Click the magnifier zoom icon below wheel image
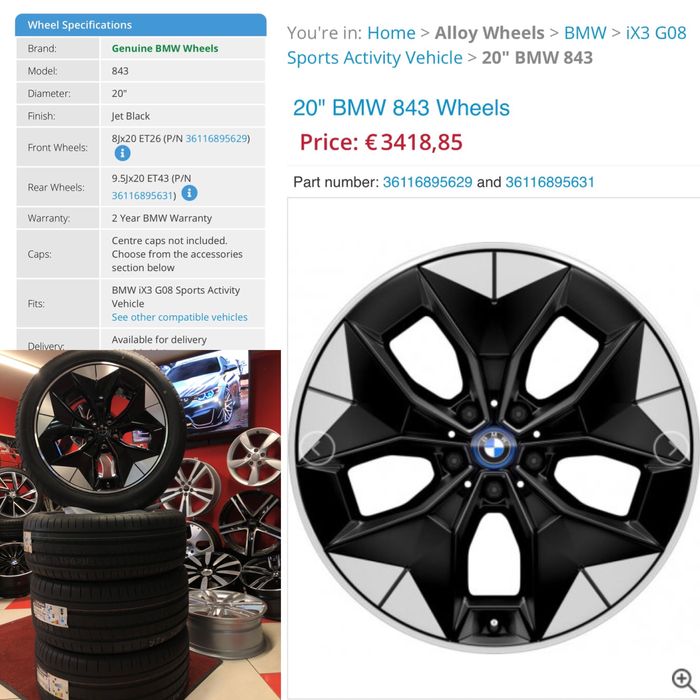 (x=683, y=679)
